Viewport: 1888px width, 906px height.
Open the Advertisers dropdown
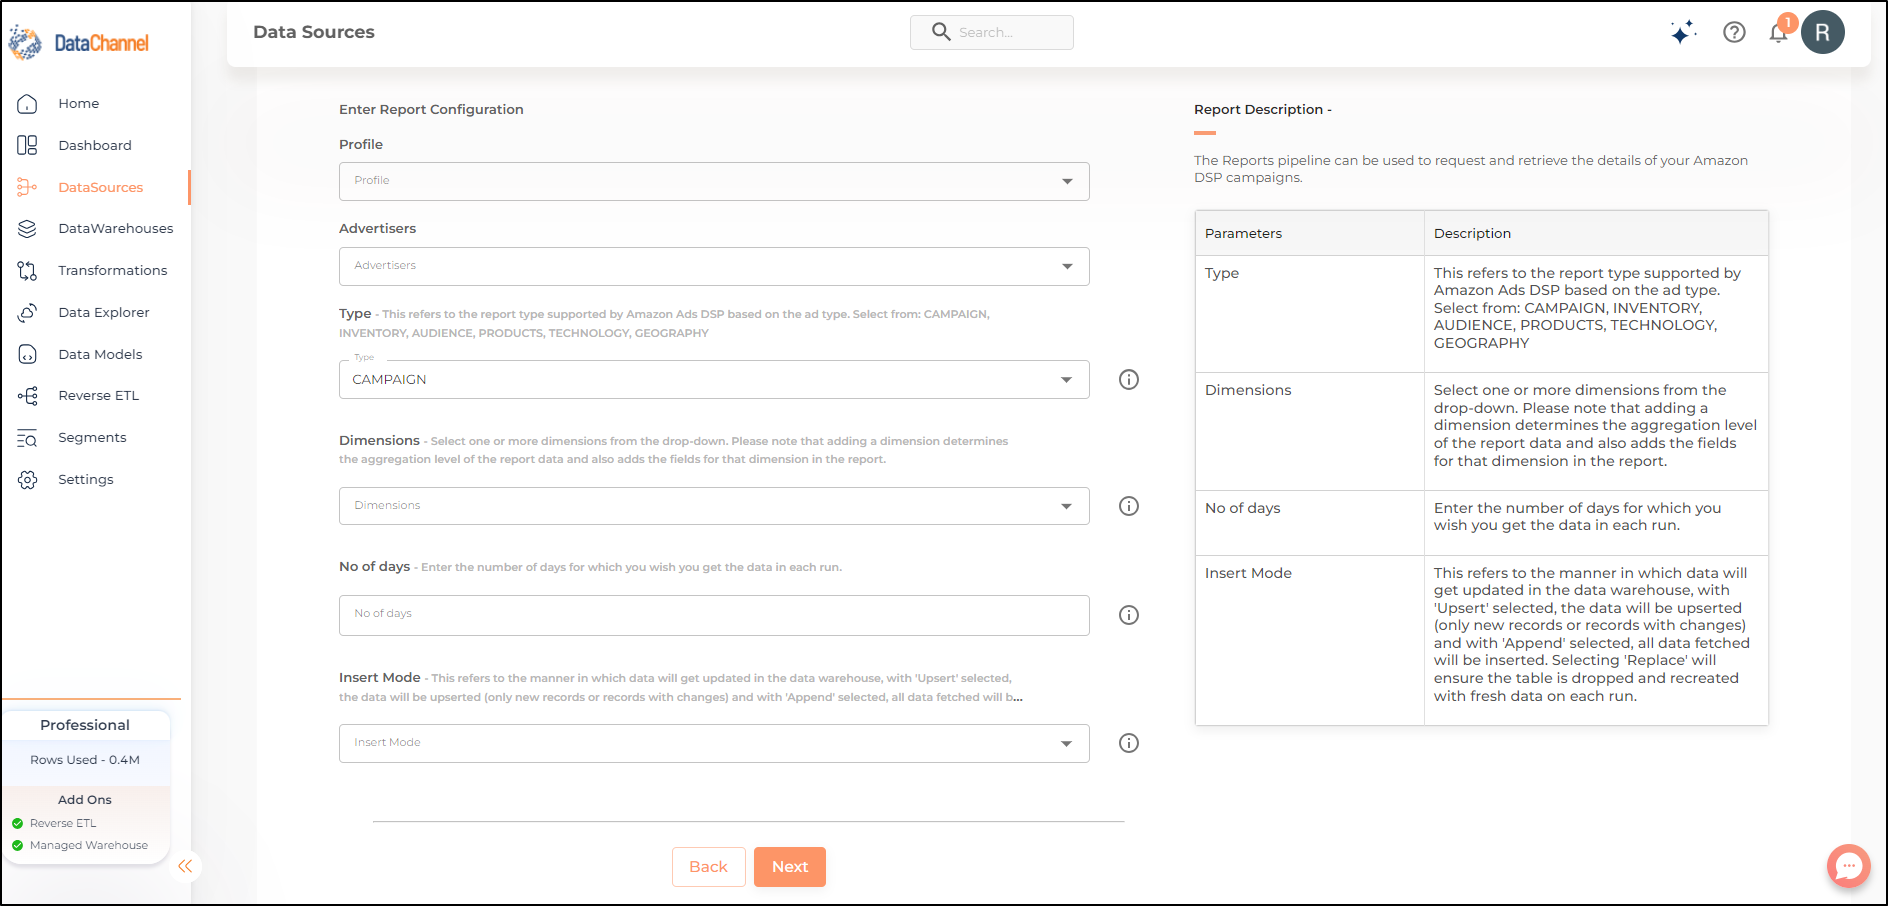tap(714, 266)
